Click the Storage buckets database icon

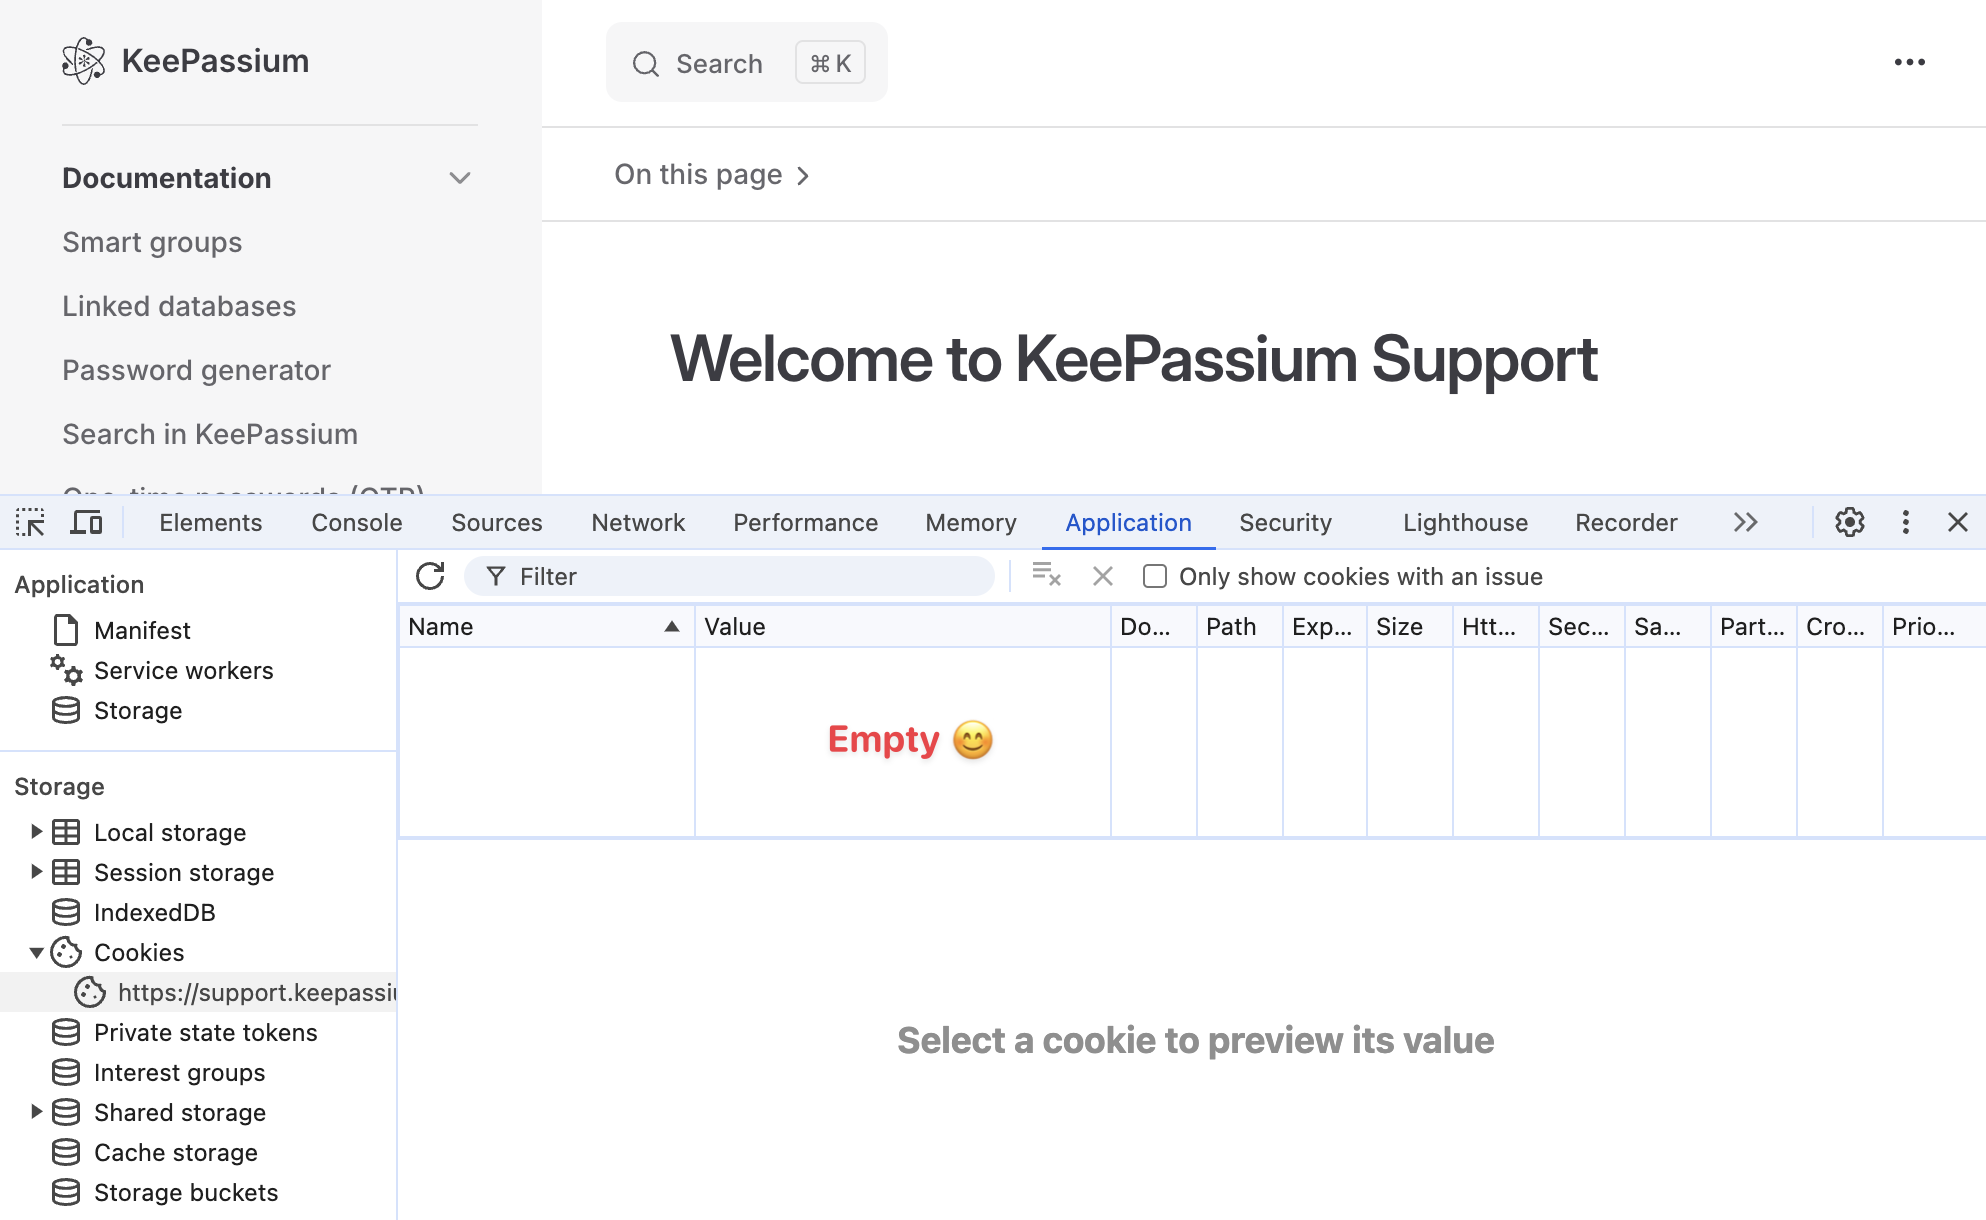(x=66, y=1192)
